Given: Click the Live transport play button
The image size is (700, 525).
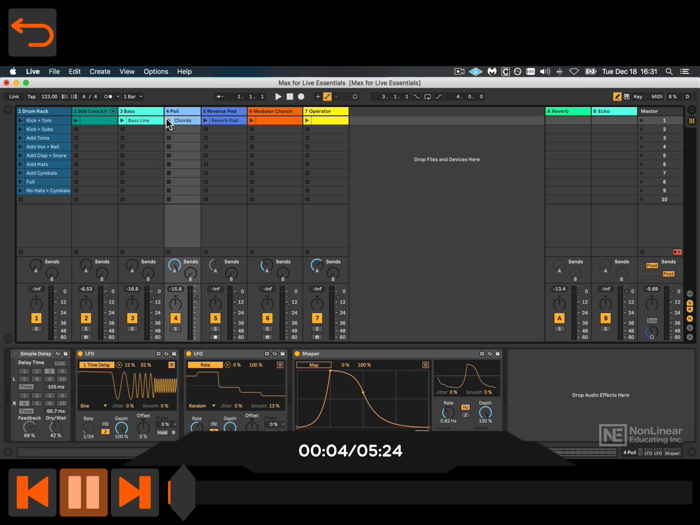Looking at the screenshot, I should (x=278, y=96).
